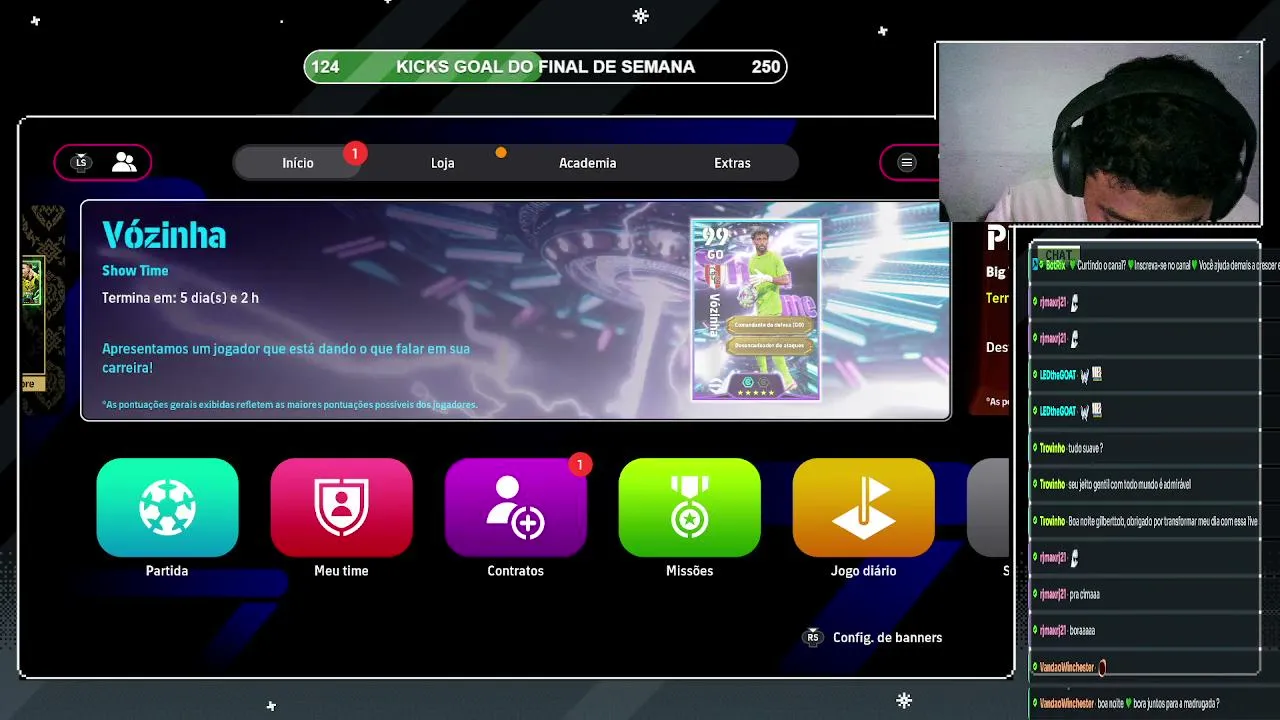The image size is (1280, 720).
Task: Open the friends list icon with LS badge
Action: (103, 162)
